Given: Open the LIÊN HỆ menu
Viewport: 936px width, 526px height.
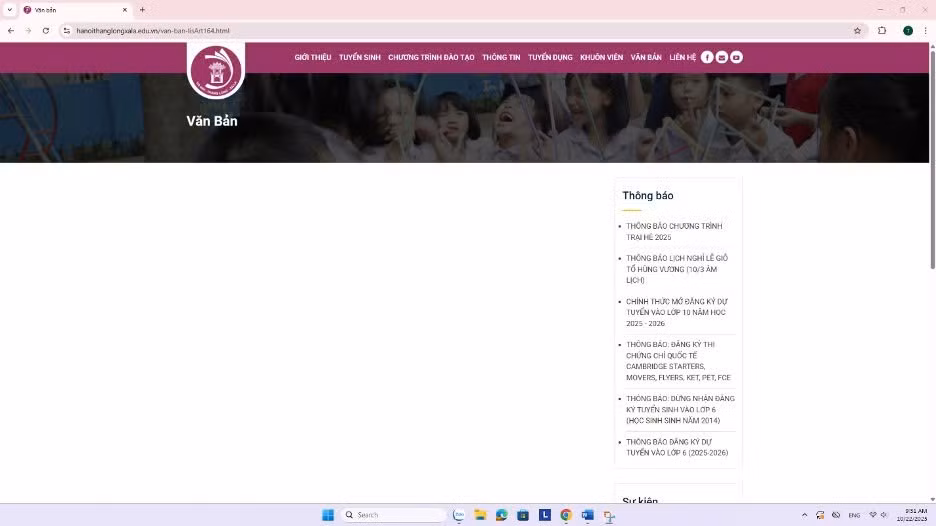Looking at the screenshot, I should pos(682,57).
